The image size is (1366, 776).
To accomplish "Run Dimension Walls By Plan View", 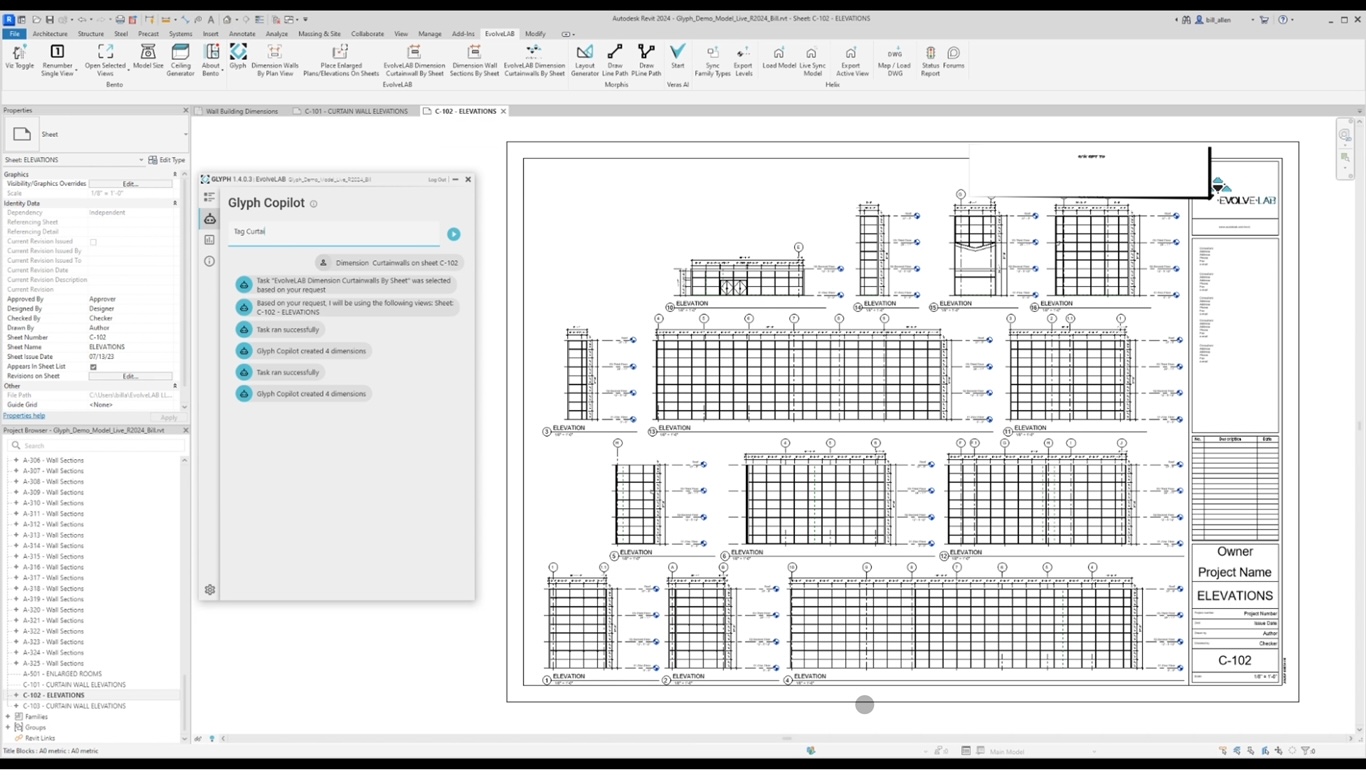I will [274, 60].
